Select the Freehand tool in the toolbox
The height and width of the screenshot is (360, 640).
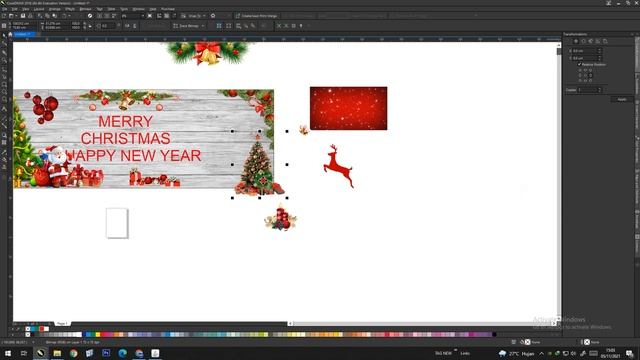4,69
